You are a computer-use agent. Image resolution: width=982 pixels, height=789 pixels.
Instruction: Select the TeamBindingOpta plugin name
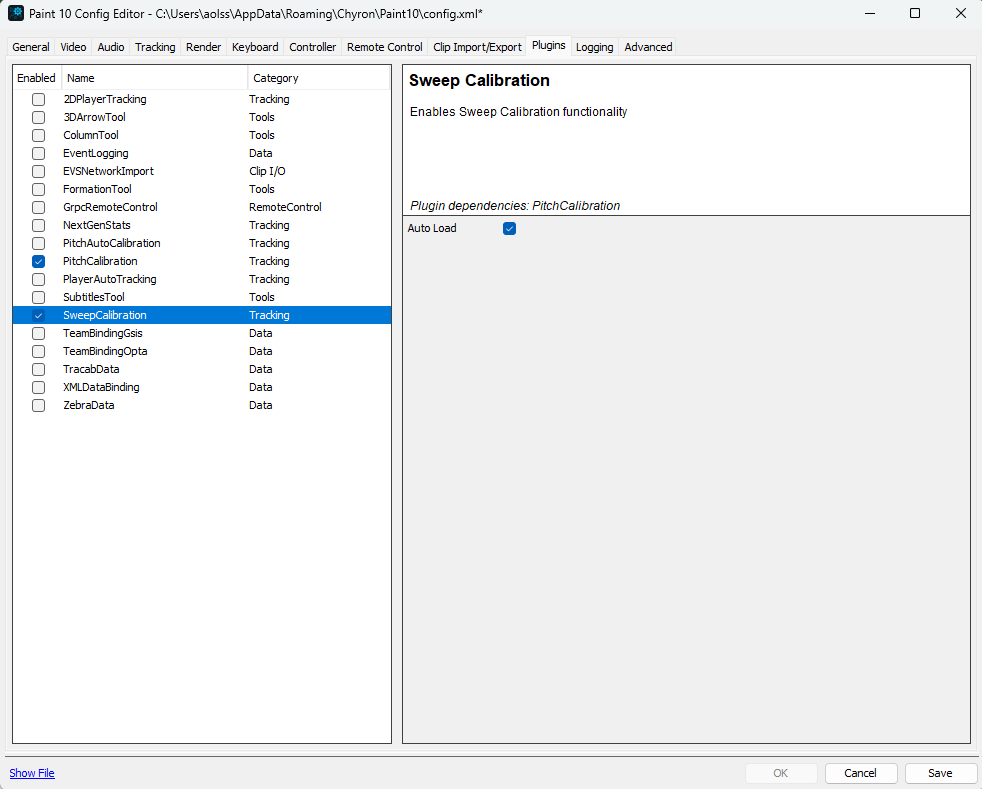pyautogui.click(x=105, y=351)
